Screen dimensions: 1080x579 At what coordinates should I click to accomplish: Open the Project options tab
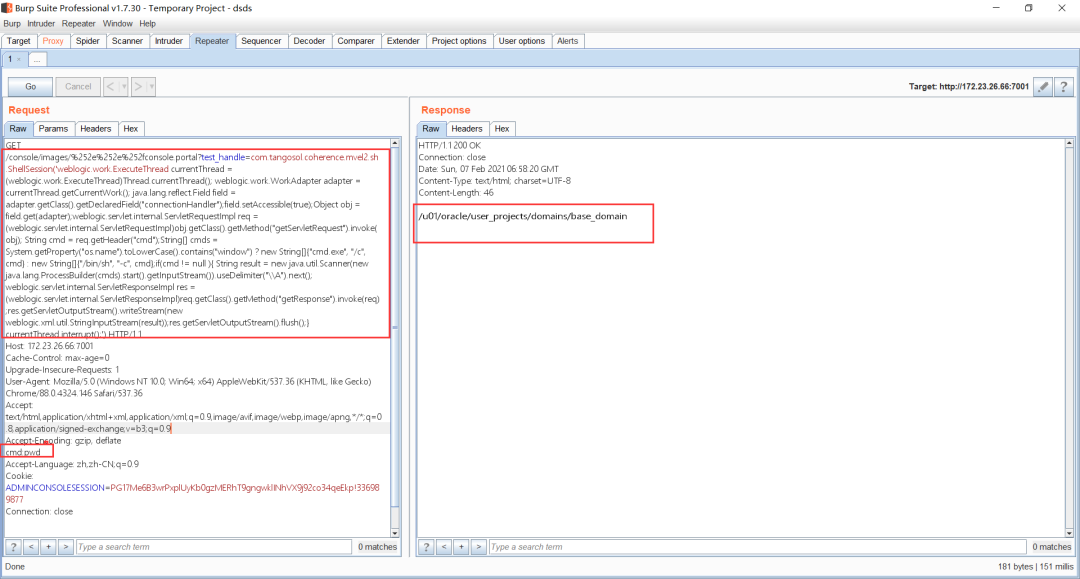(x=459, y=41)
